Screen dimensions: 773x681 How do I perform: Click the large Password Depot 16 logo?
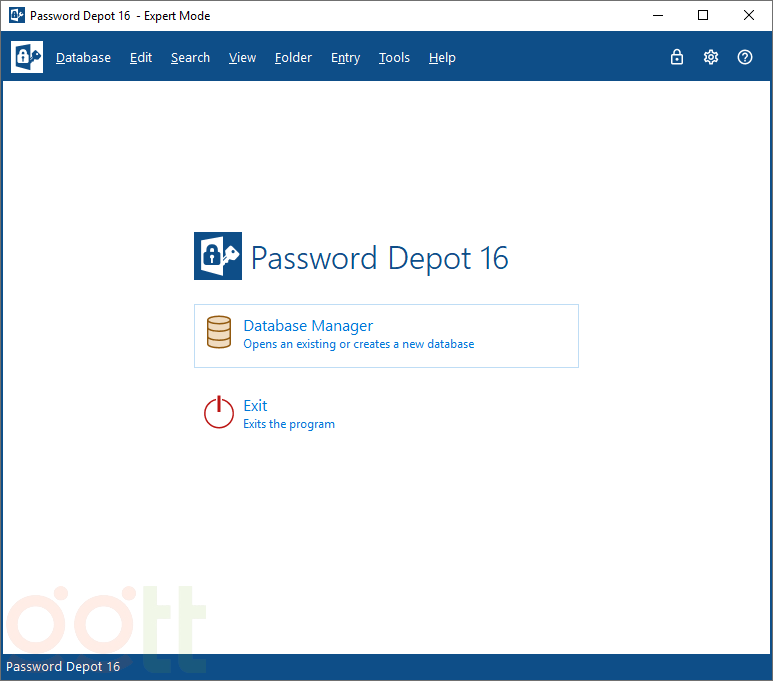(218, 256)
